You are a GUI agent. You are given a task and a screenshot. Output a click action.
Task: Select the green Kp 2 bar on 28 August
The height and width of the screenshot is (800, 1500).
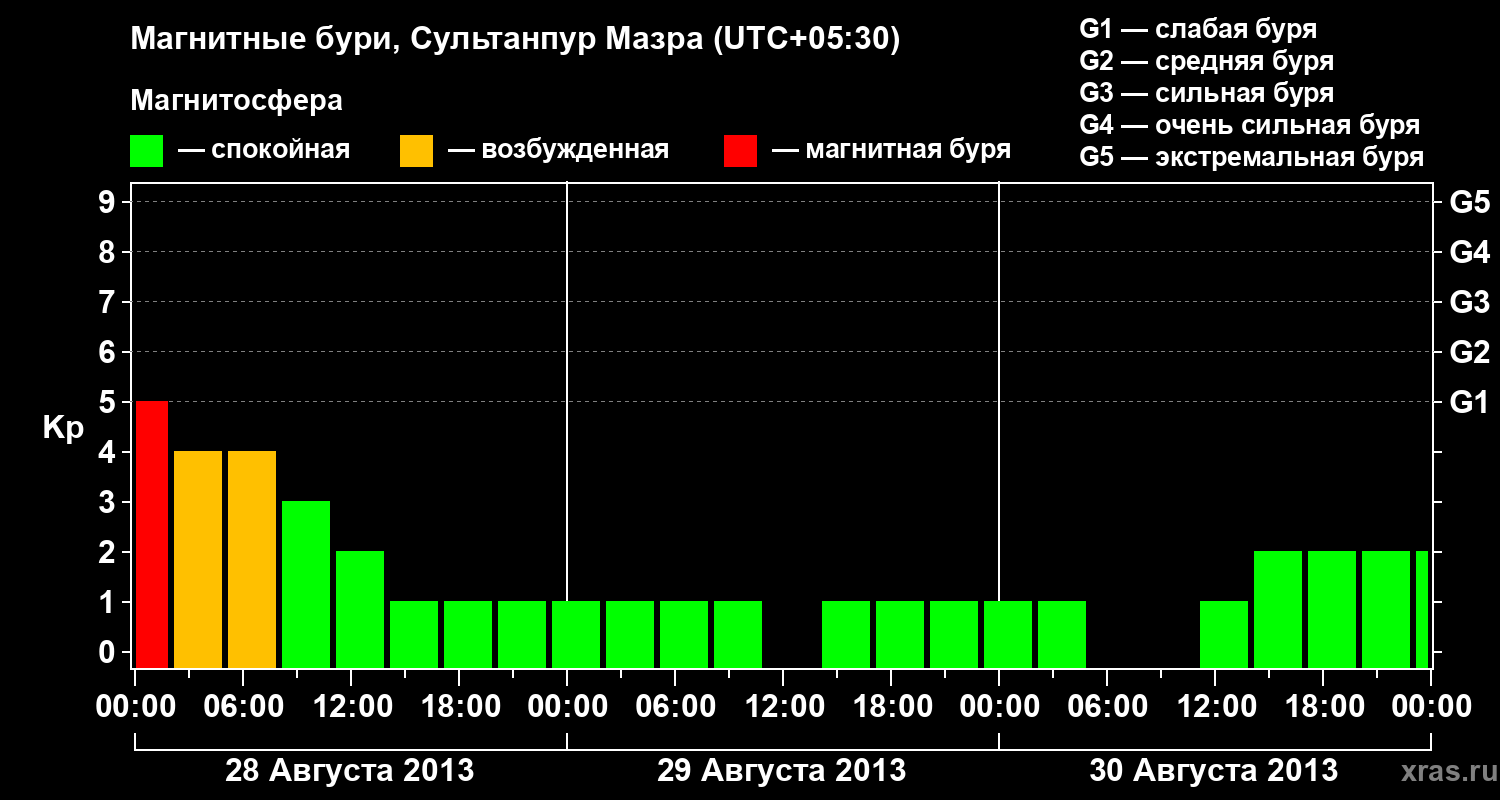[360, 609]
